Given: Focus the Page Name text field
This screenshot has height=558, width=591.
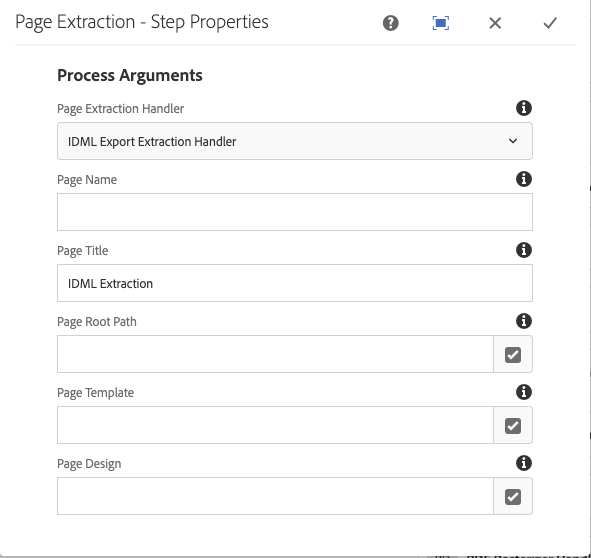Looking at the screenshot, I should 295,212.
